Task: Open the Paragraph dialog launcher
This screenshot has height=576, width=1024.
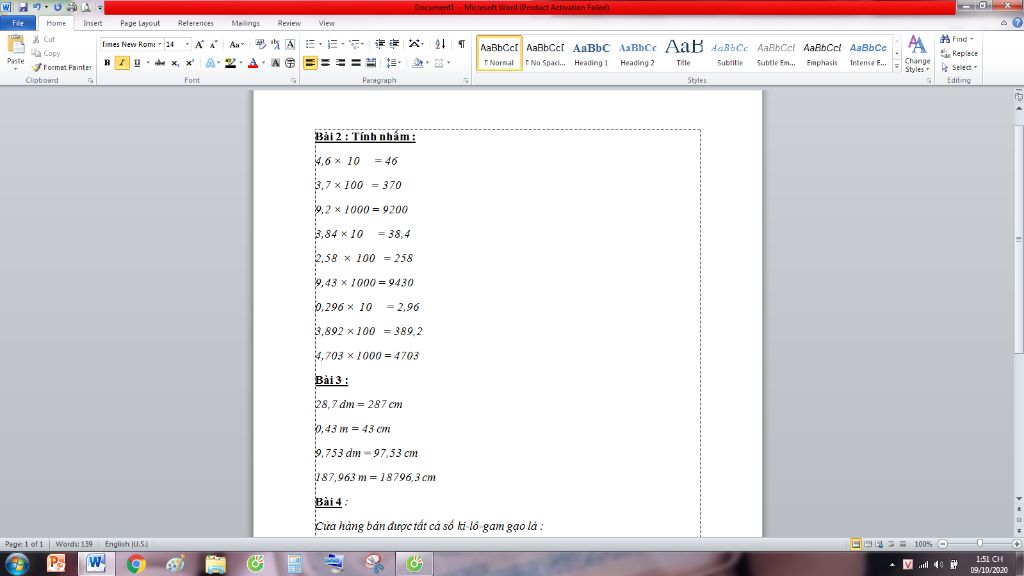Action: coord(466,80)
